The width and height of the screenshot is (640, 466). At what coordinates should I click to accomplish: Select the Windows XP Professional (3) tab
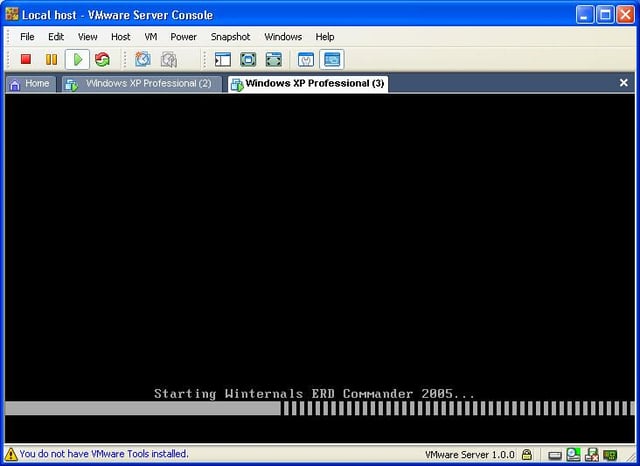(308, 84)
